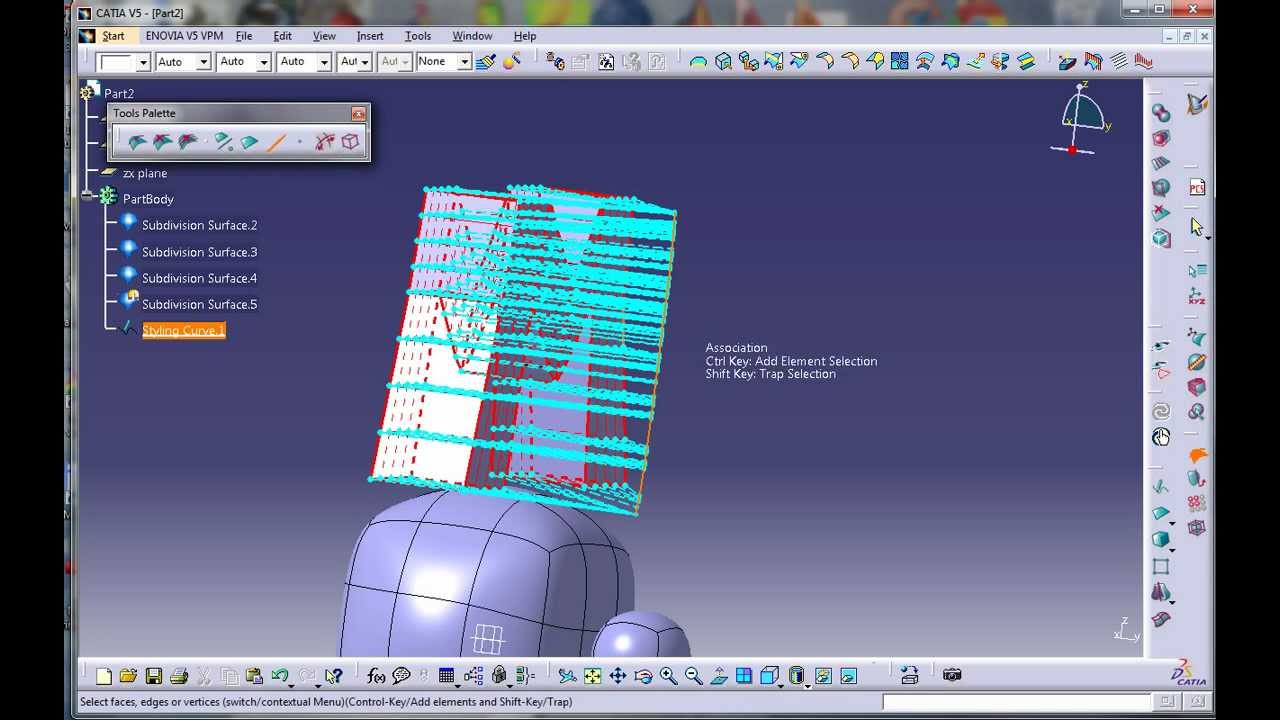Screen dimensions: 1280x720
Task: Click the Select arrow tool in right toolbar
Action: 1197,227
